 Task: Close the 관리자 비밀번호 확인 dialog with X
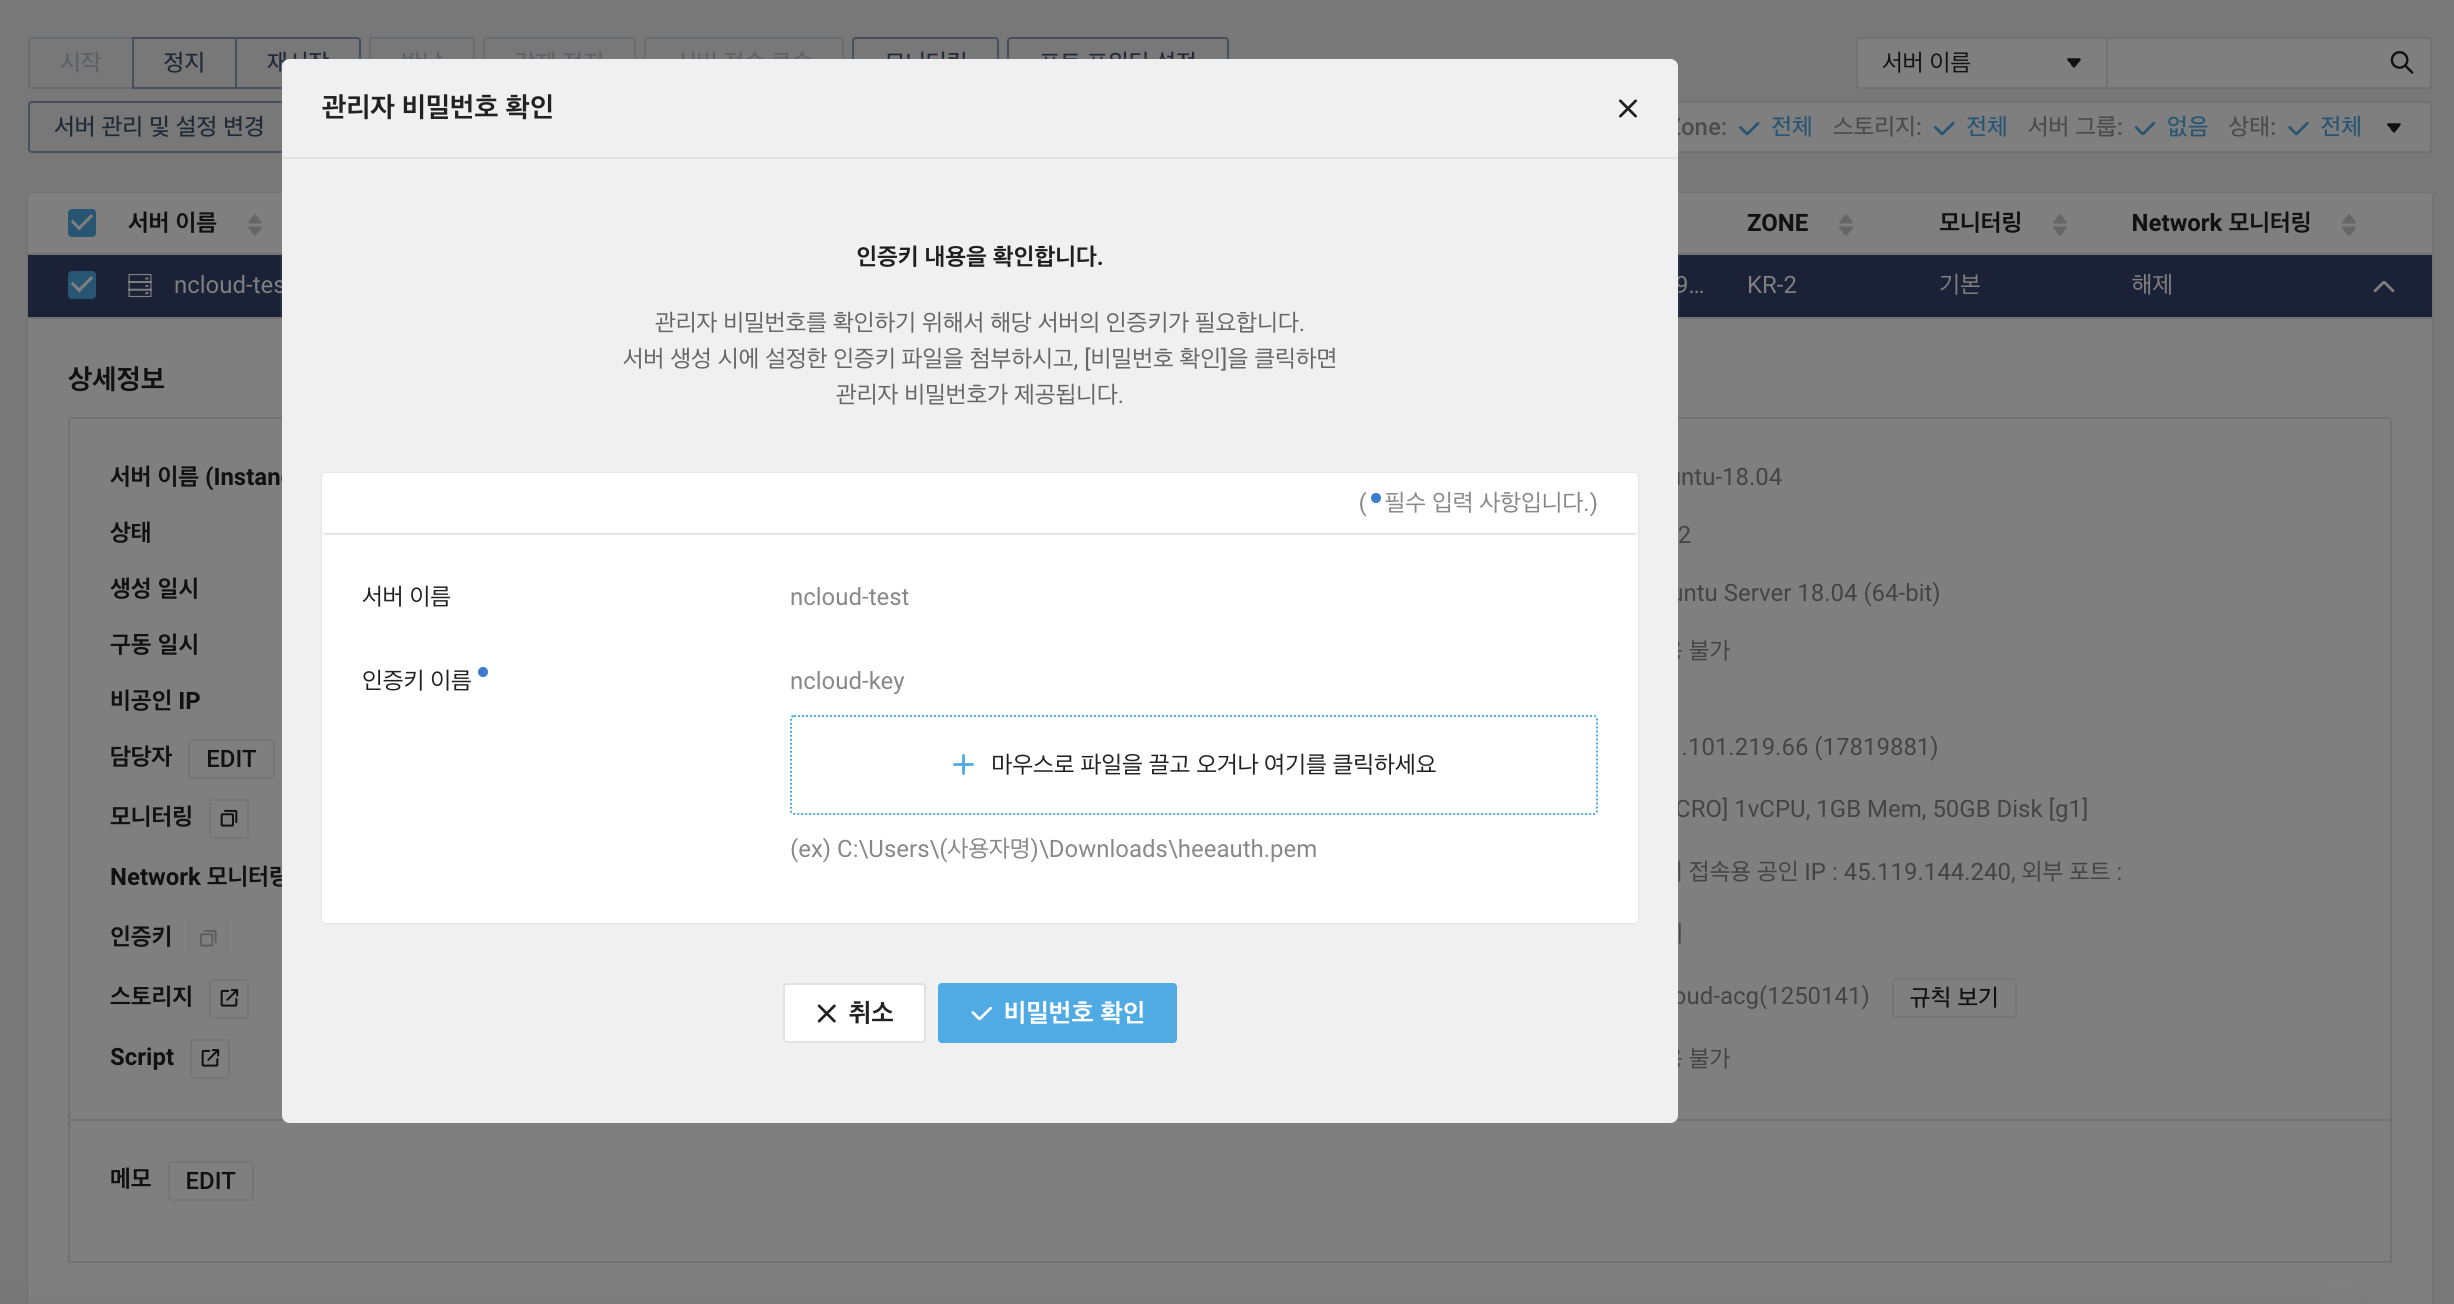pos(1627,109)
